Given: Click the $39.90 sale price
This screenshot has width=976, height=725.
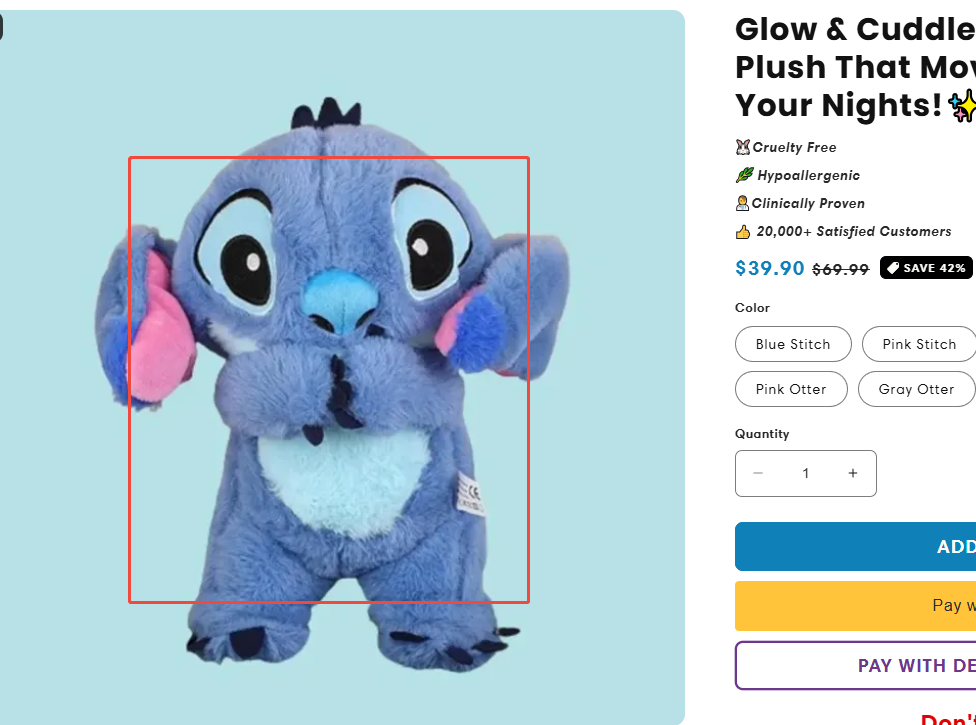Looking at the screenshot, I should 770,268.
